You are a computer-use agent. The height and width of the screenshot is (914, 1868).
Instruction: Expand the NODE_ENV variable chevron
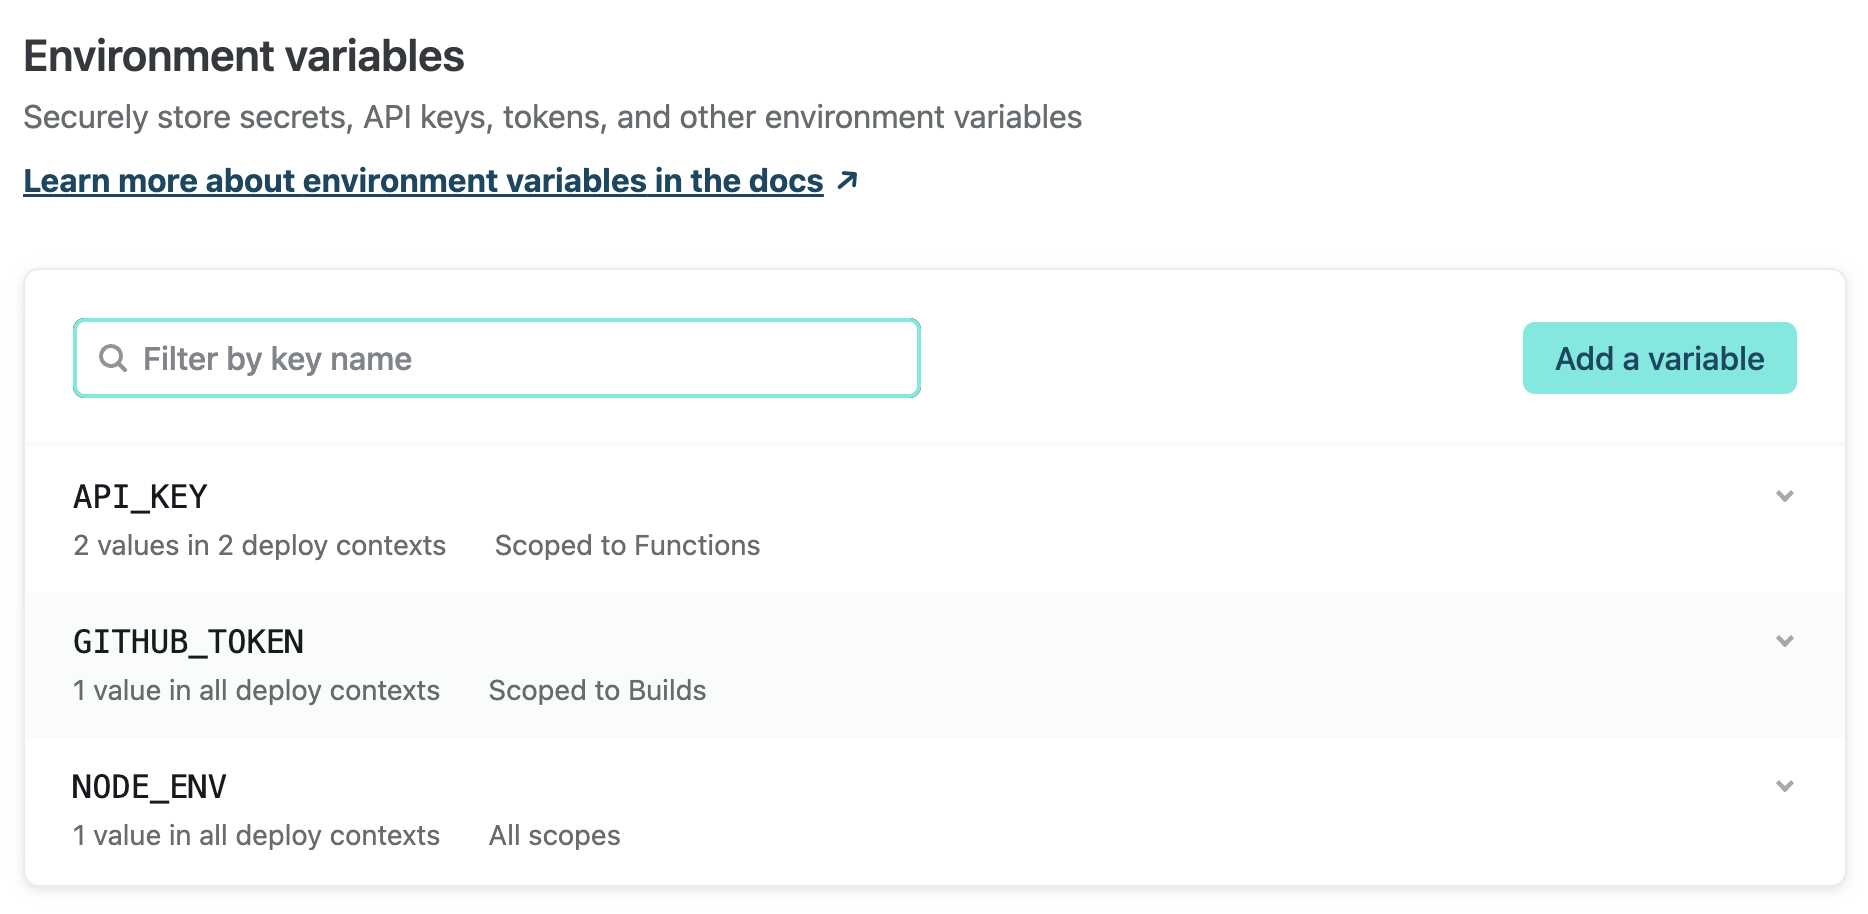1784,786
